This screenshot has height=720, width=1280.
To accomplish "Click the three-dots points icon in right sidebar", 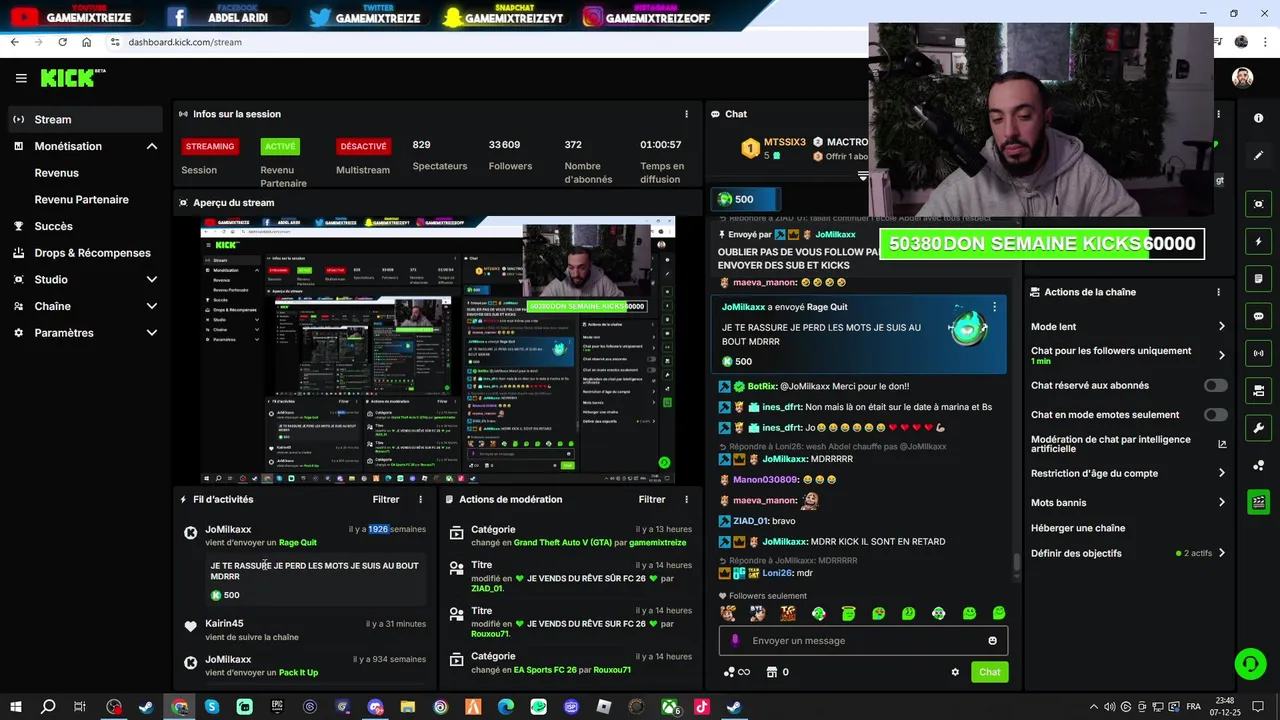I will point(1258,465).
